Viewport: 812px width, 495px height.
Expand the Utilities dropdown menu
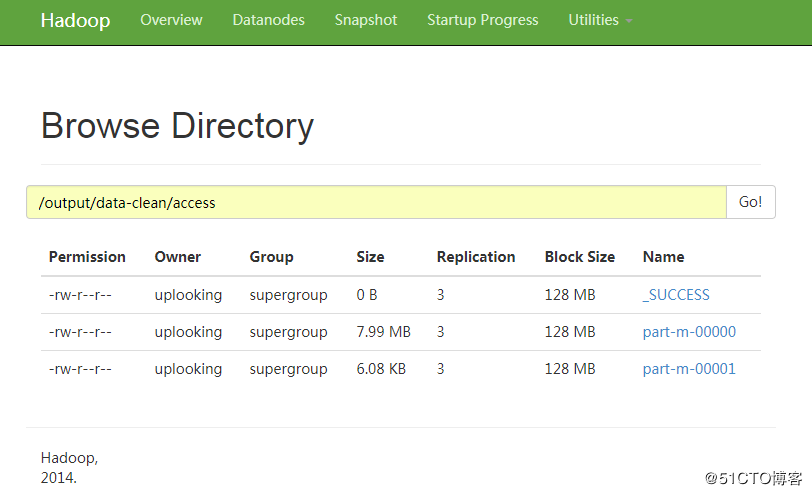click(600, 20)
